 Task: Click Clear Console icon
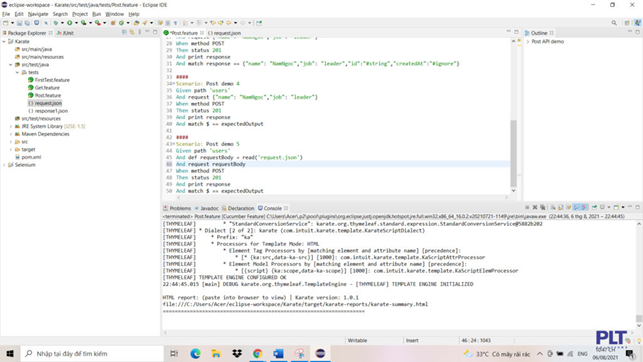click(553, 207)
